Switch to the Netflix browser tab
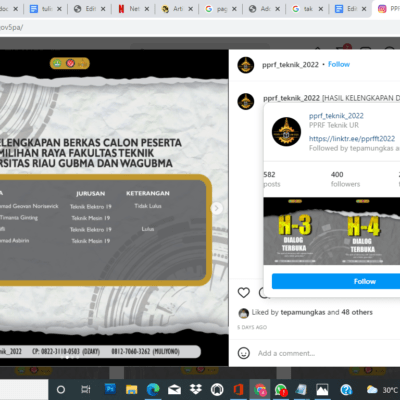This screenshot has width=400, height=400. (129, 9)
